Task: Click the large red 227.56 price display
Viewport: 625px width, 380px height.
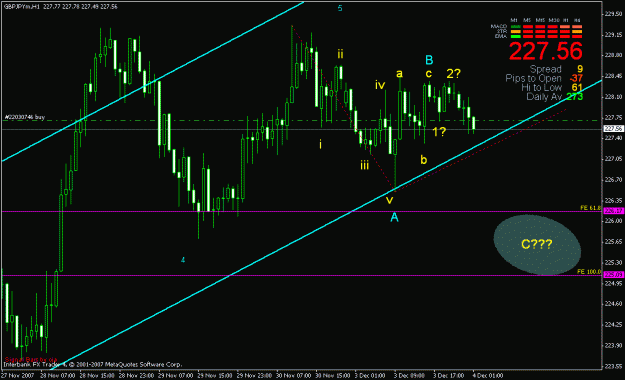Action: point(546,51)
